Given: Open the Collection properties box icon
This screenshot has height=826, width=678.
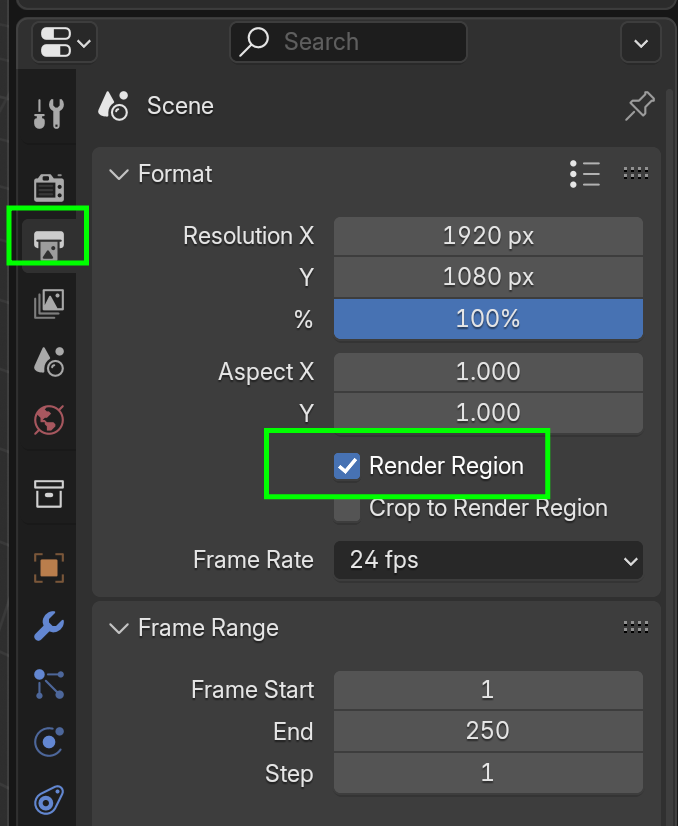Looking at the screenshot, I should pos(48,492).
